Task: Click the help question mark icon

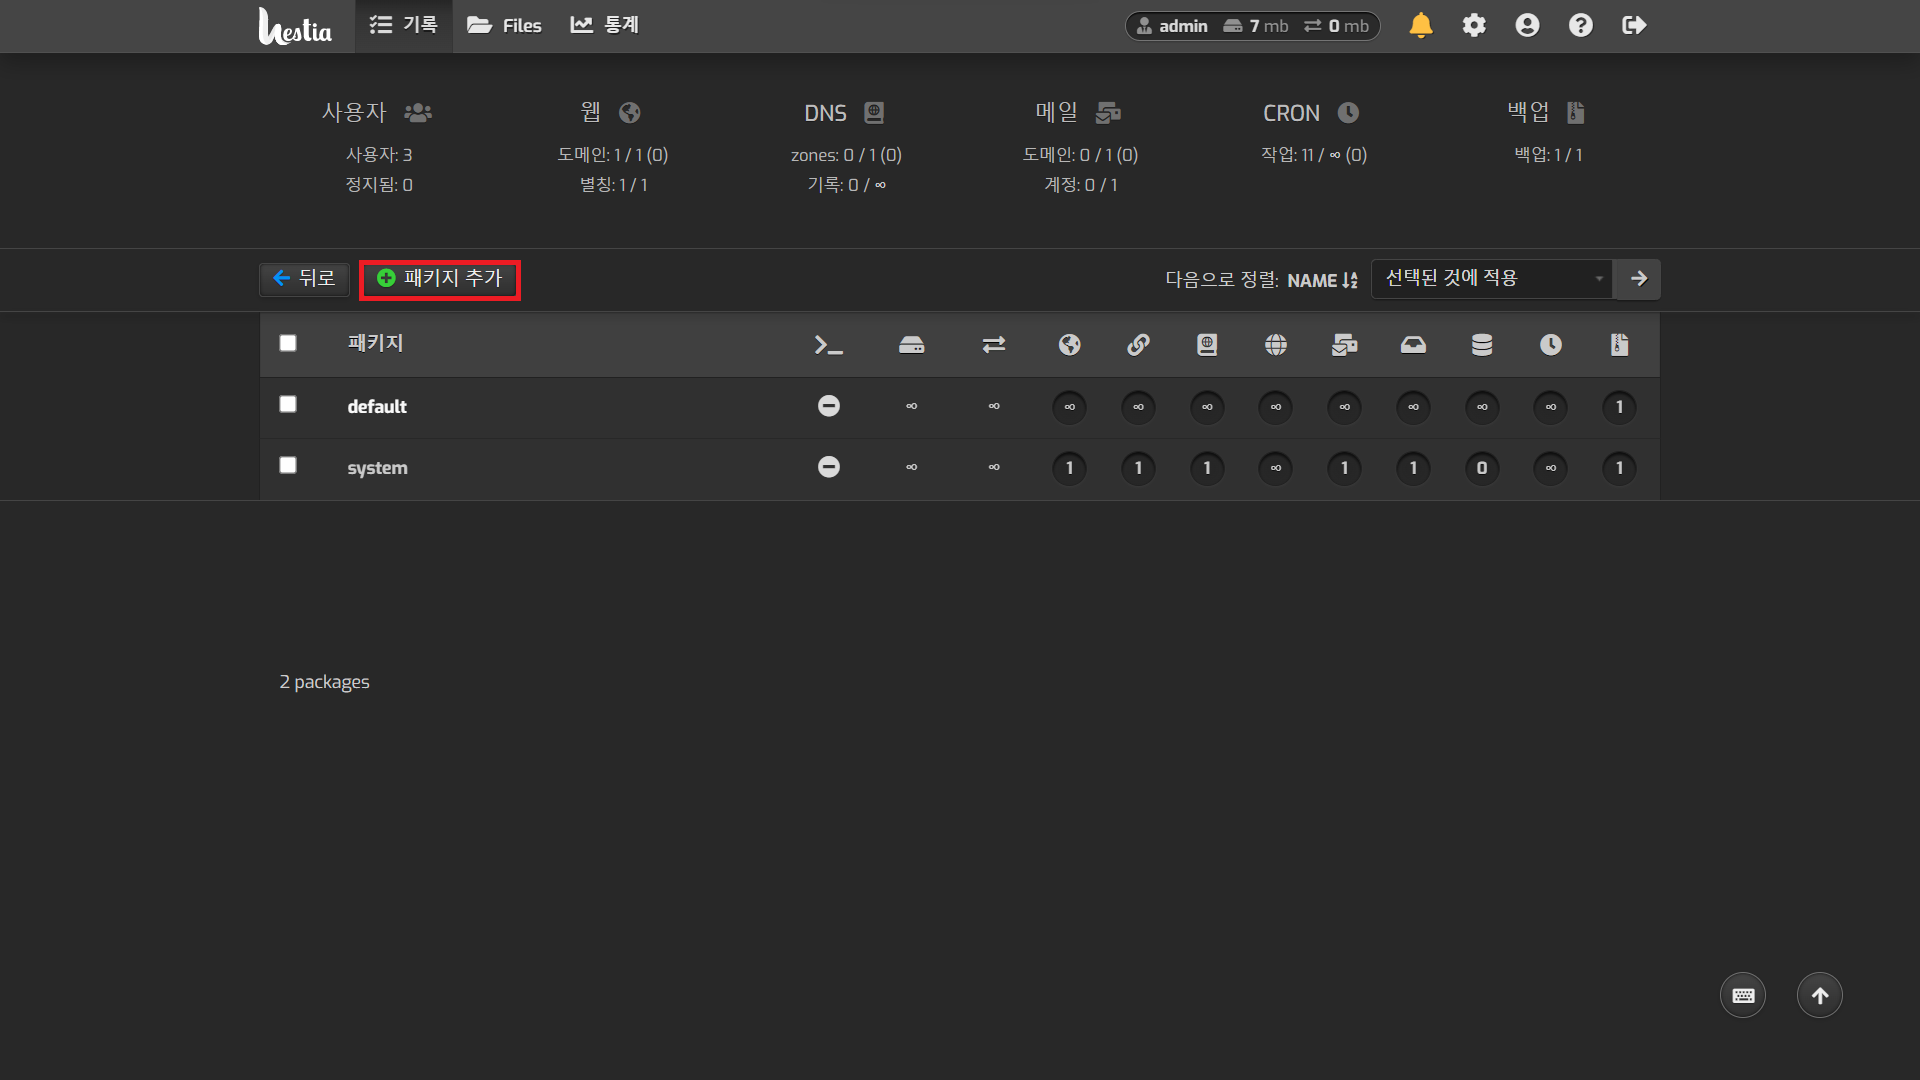Action: click(x=1580, y=25)
